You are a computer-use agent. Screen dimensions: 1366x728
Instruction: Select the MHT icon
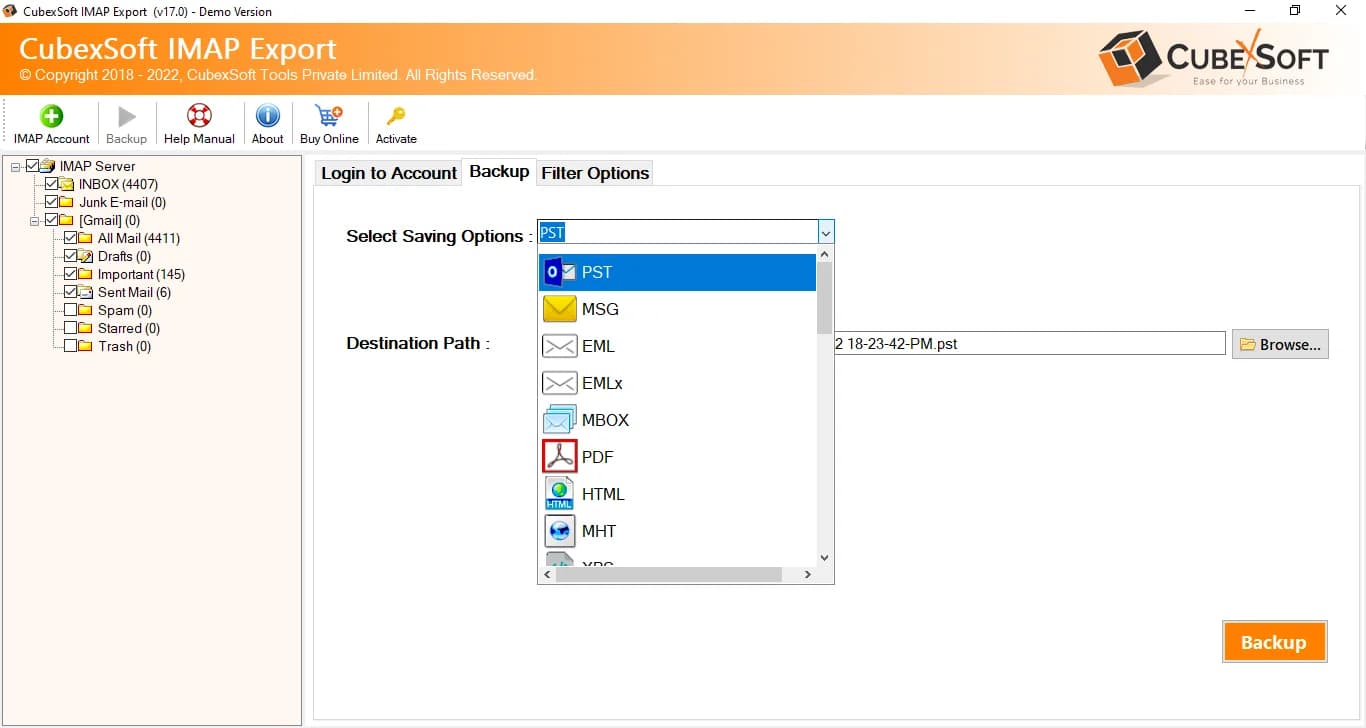tap(559, 531)
